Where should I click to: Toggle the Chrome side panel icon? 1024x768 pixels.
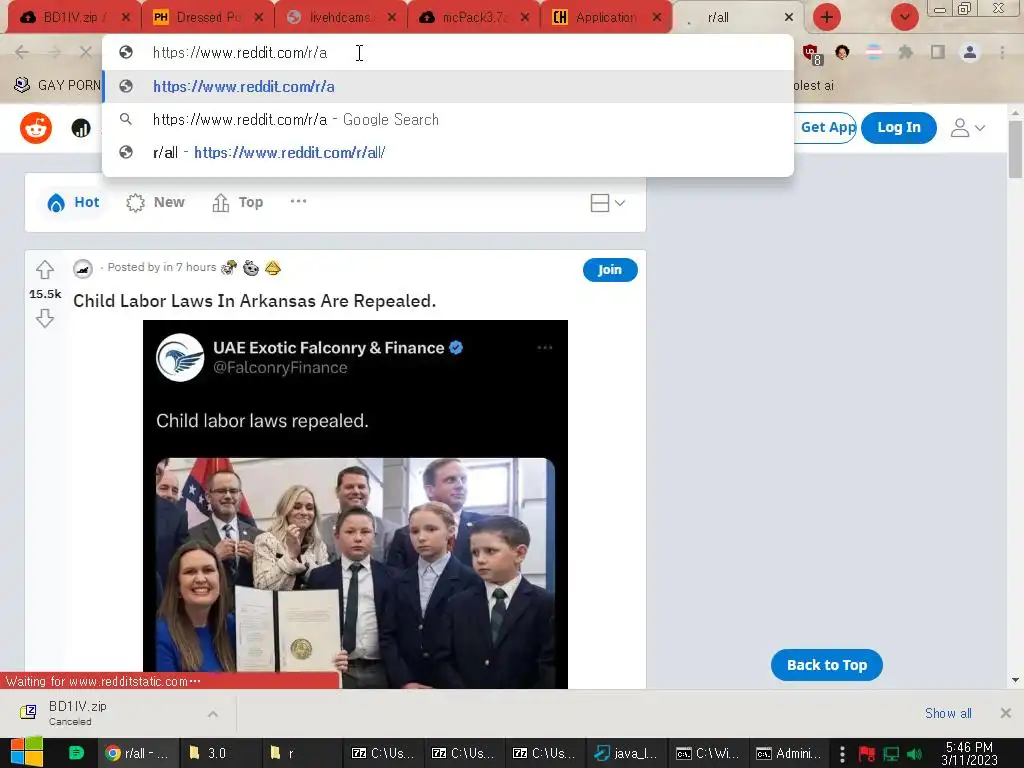[x=938, y=52]
